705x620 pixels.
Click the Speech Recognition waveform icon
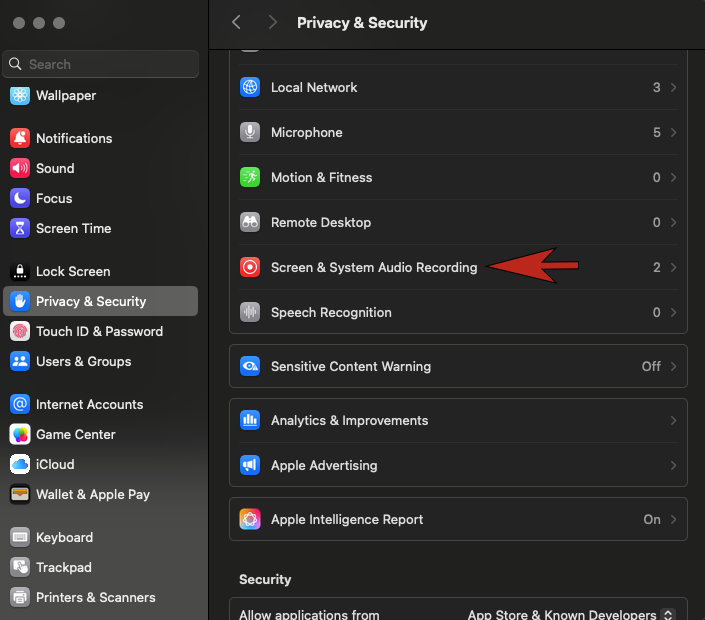click(250, 312)
